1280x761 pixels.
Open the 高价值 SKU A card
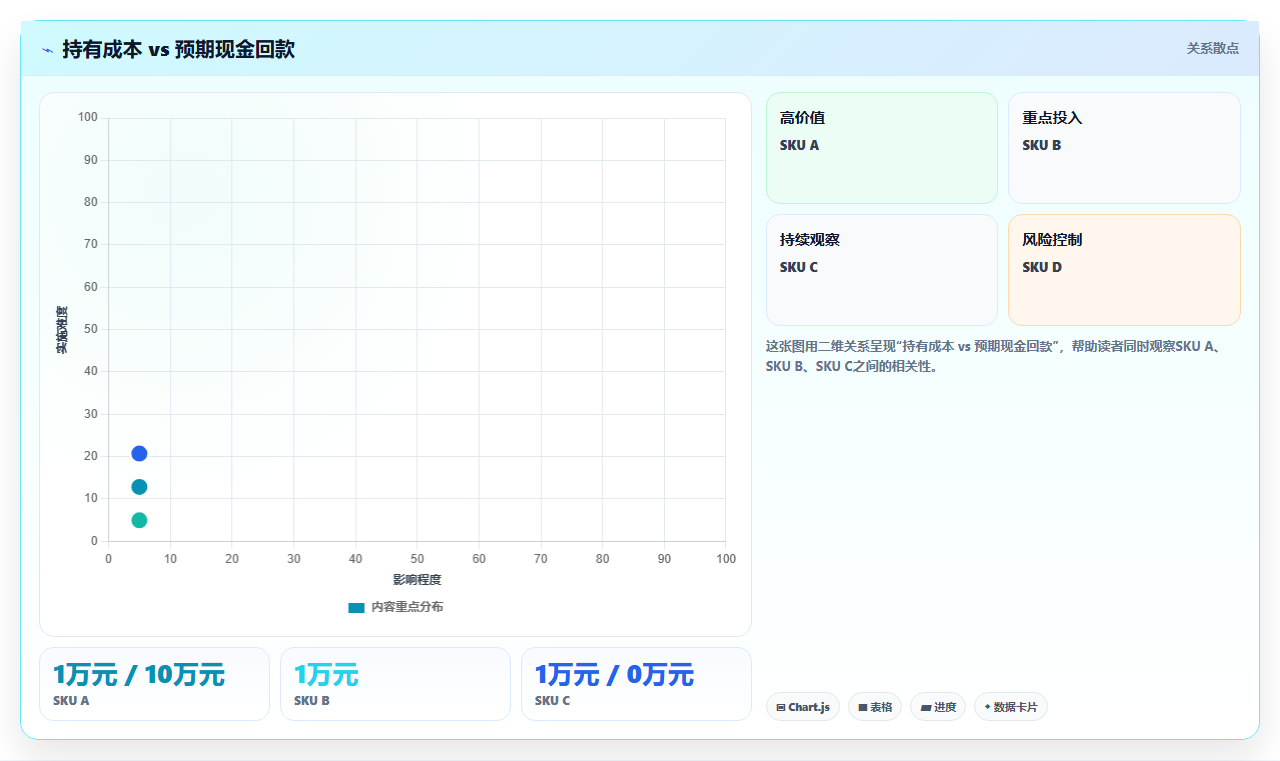pos(882,148)
